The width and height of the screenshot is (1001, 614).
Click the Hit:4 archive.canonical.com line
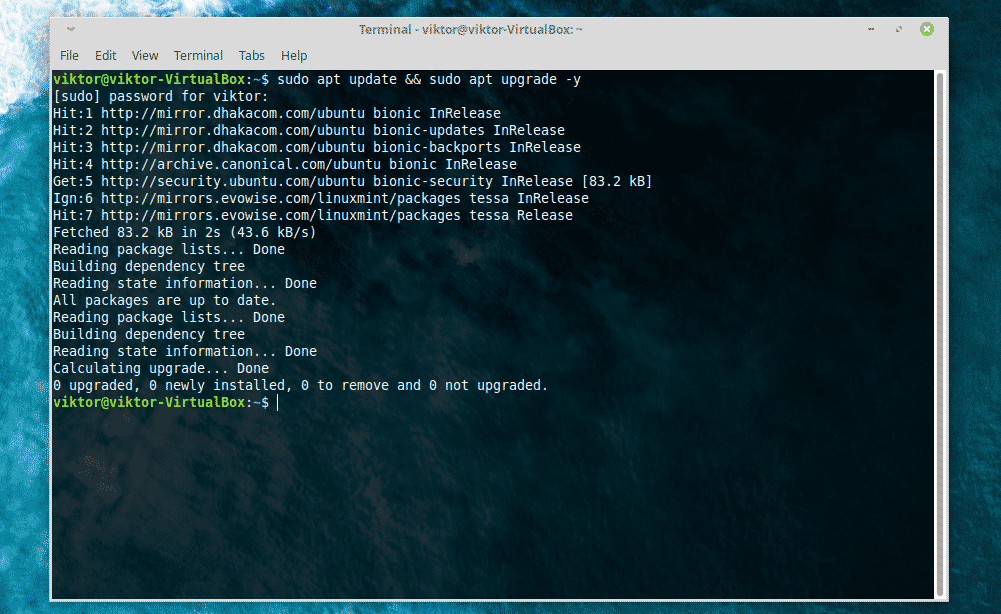click(285, 164)
